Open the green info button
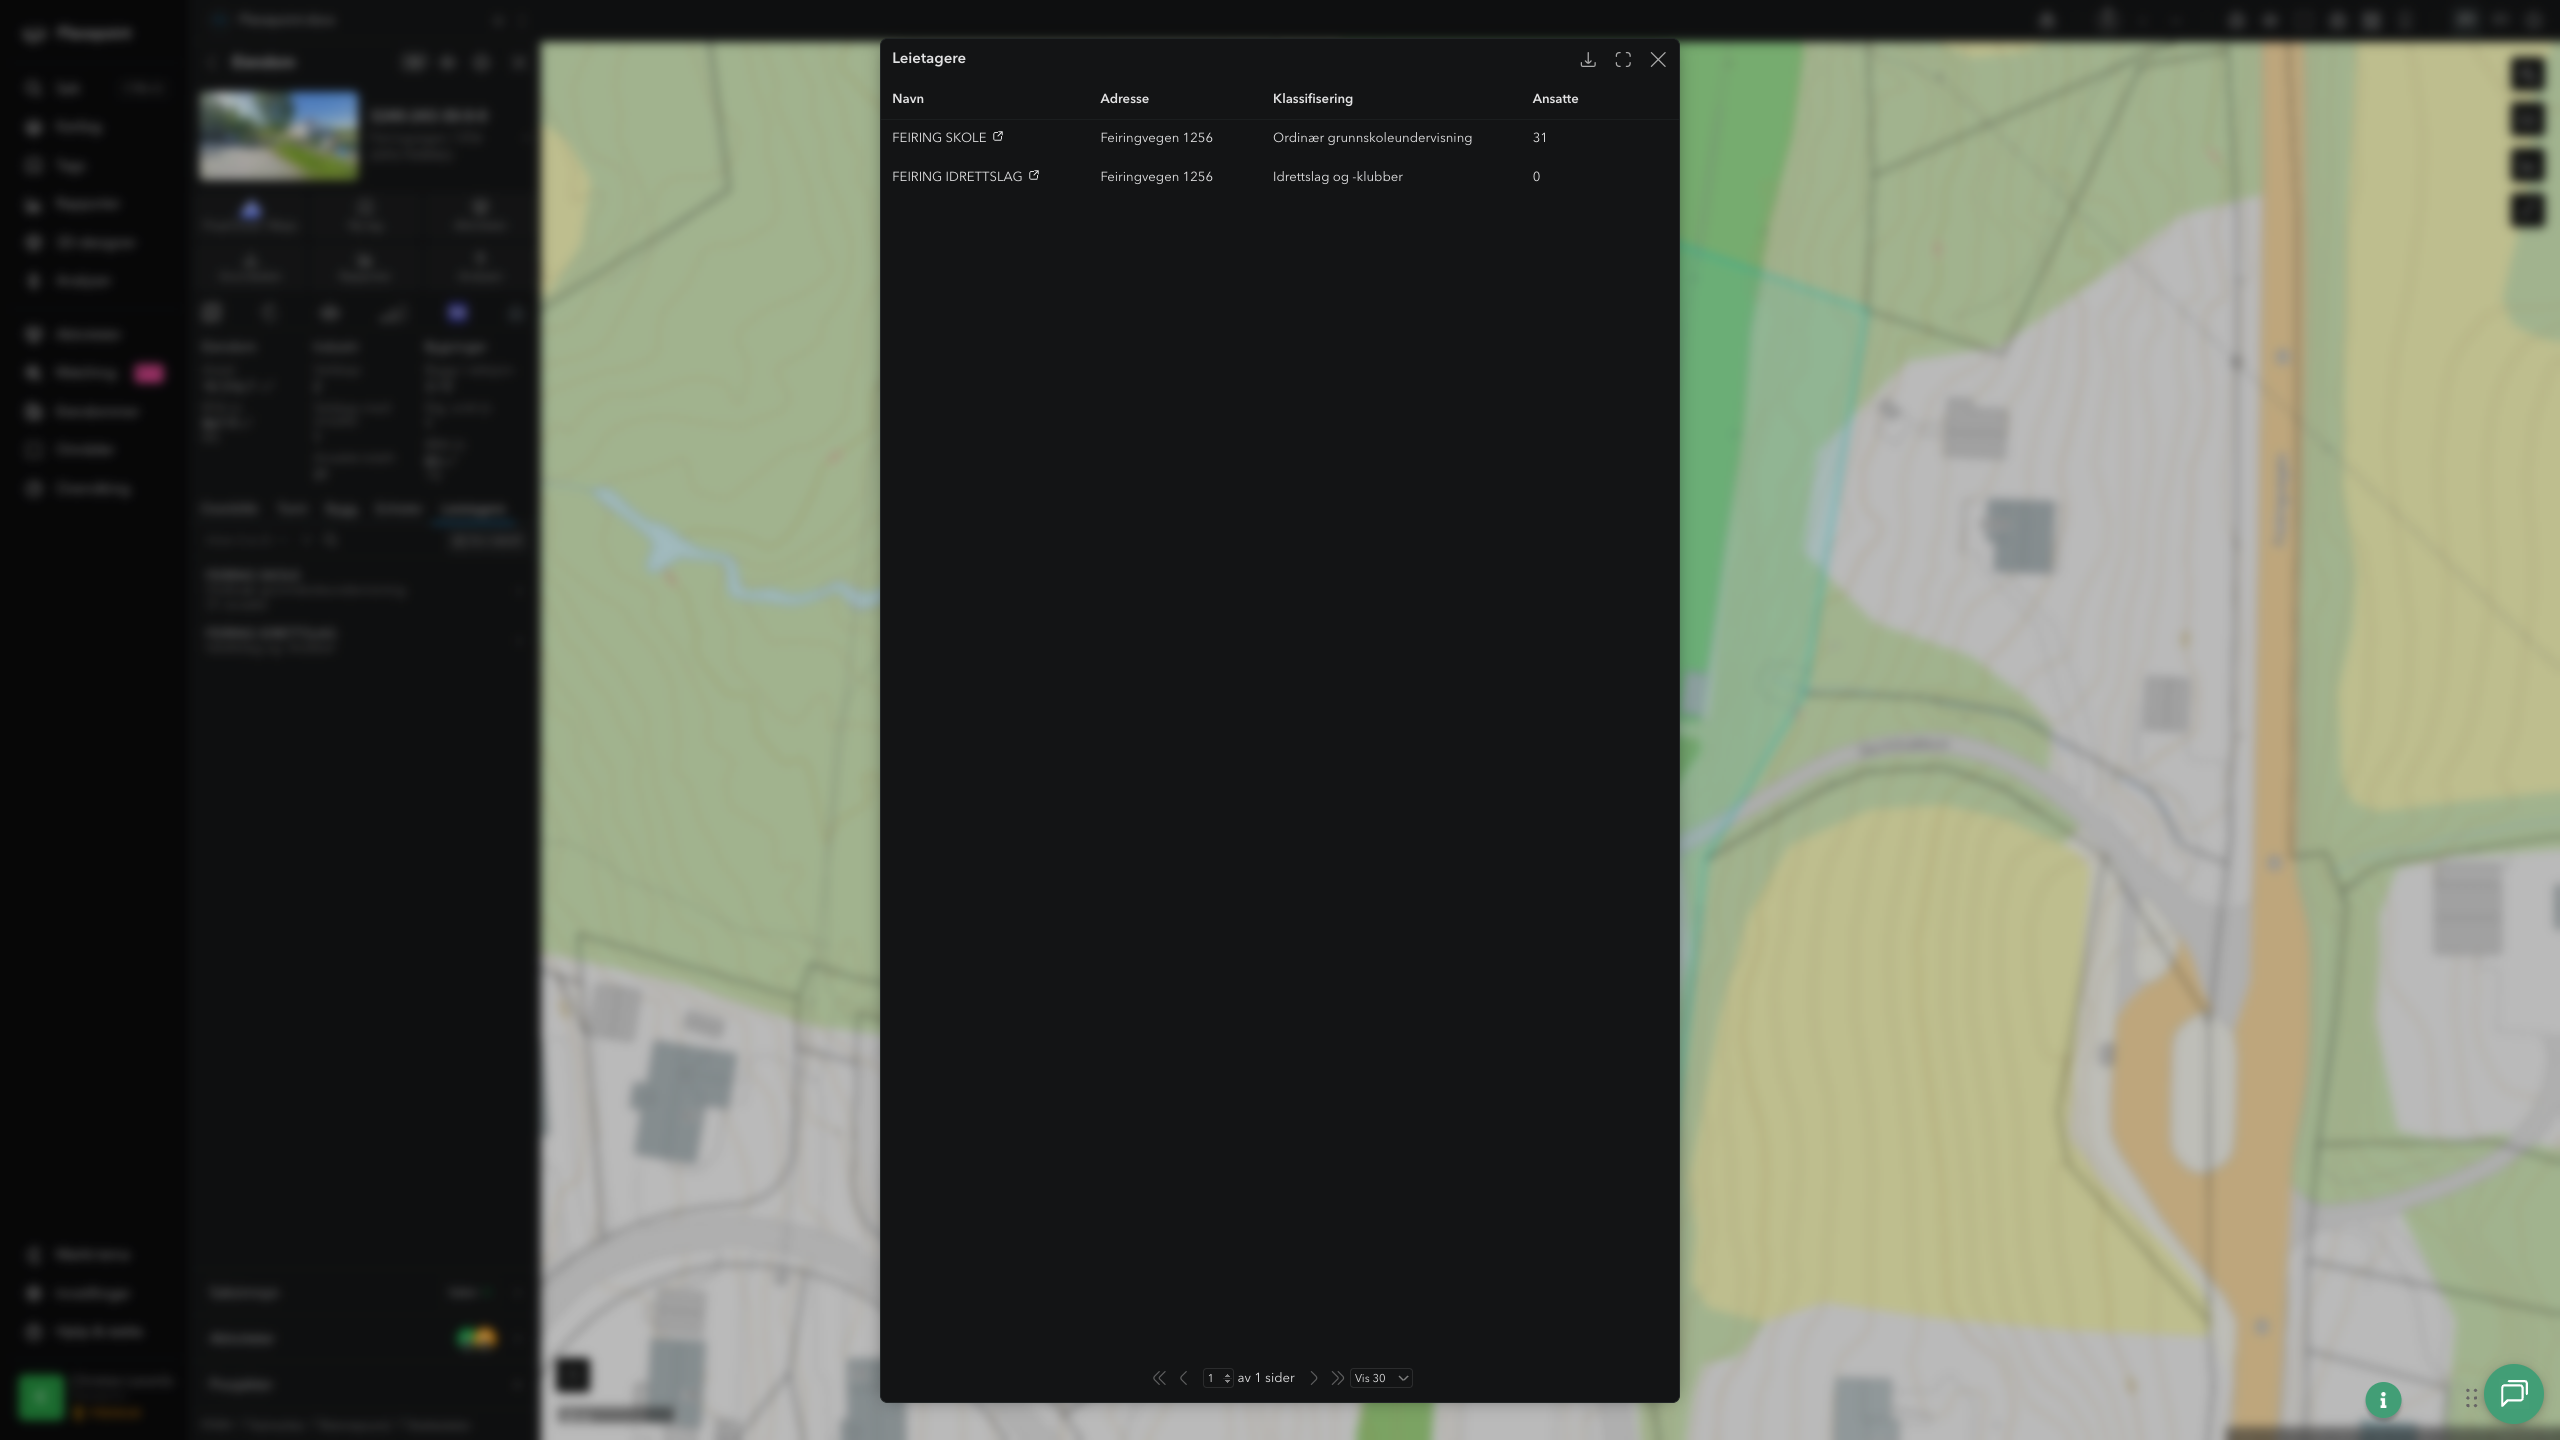This screenshot has width=2560, height=1440. click(2383, 1400)
